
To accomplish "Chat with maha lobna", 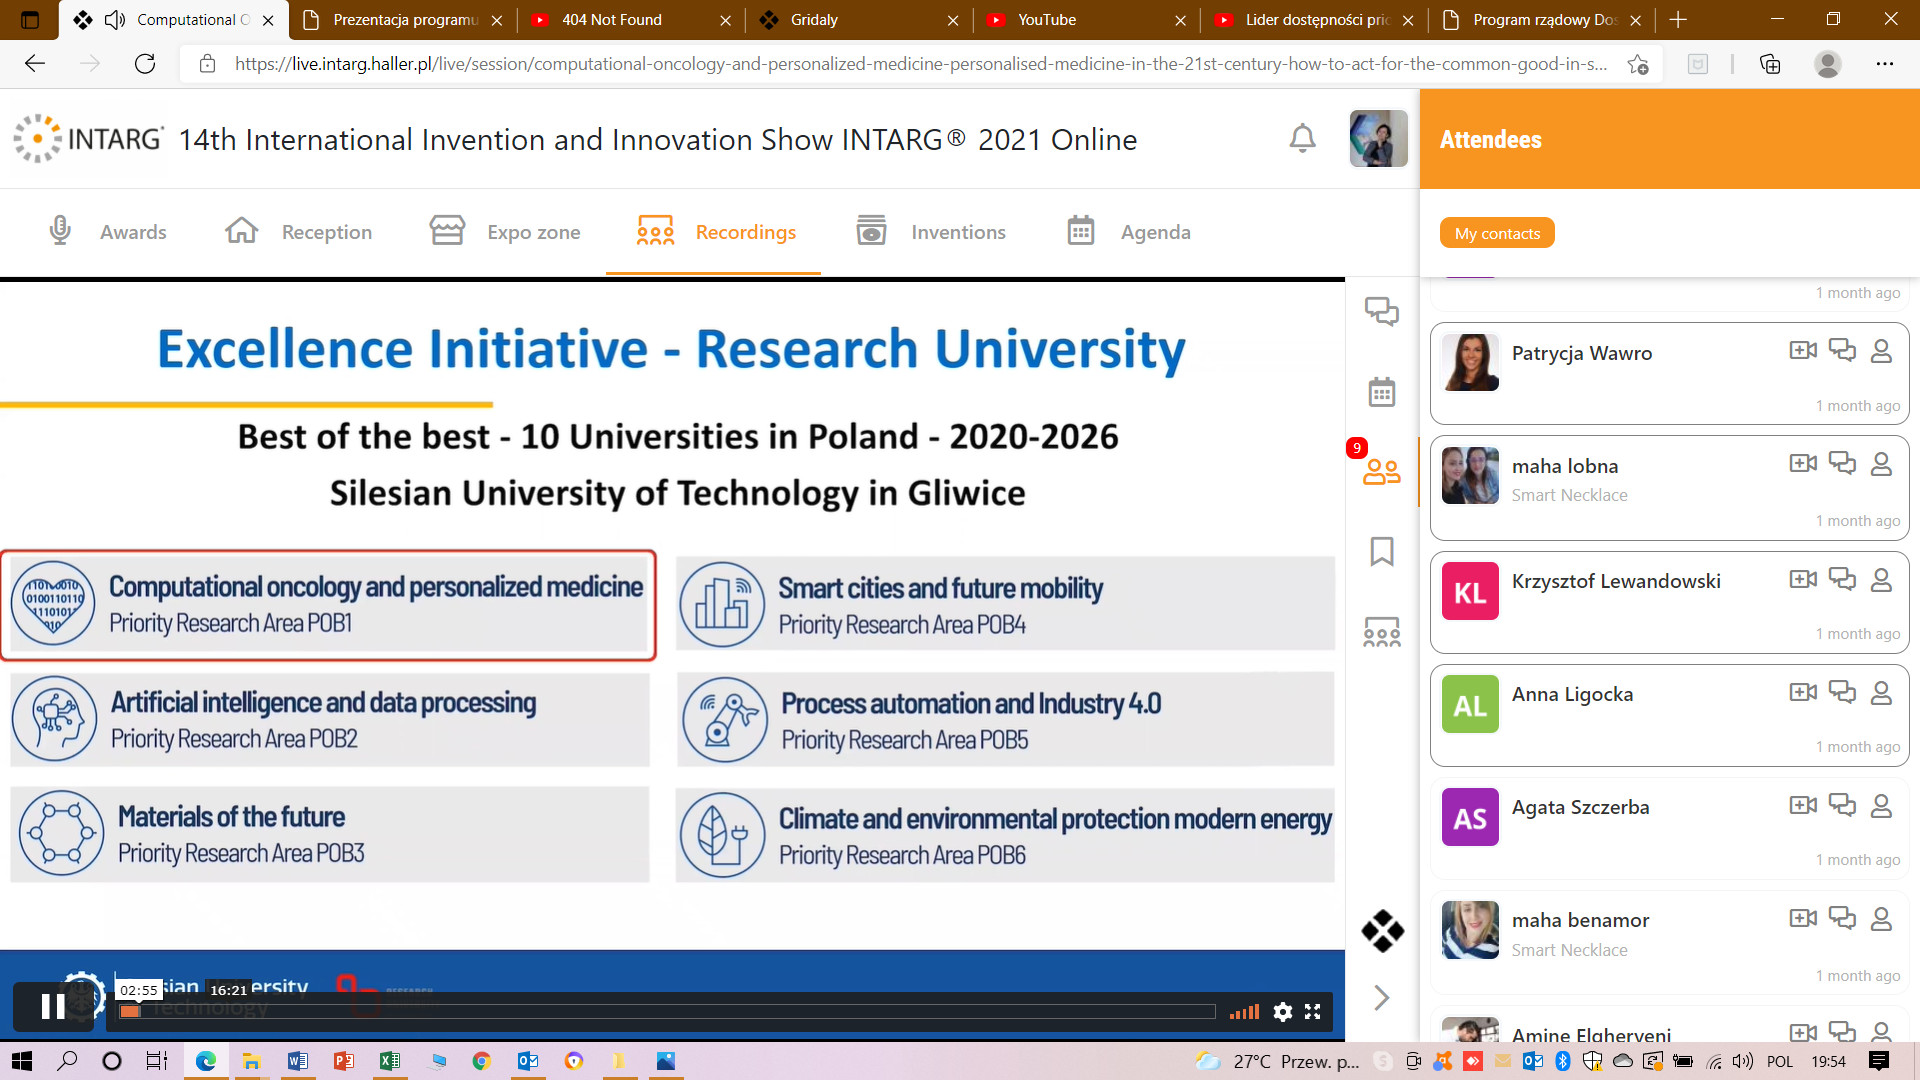I will tap(1842, 463).
